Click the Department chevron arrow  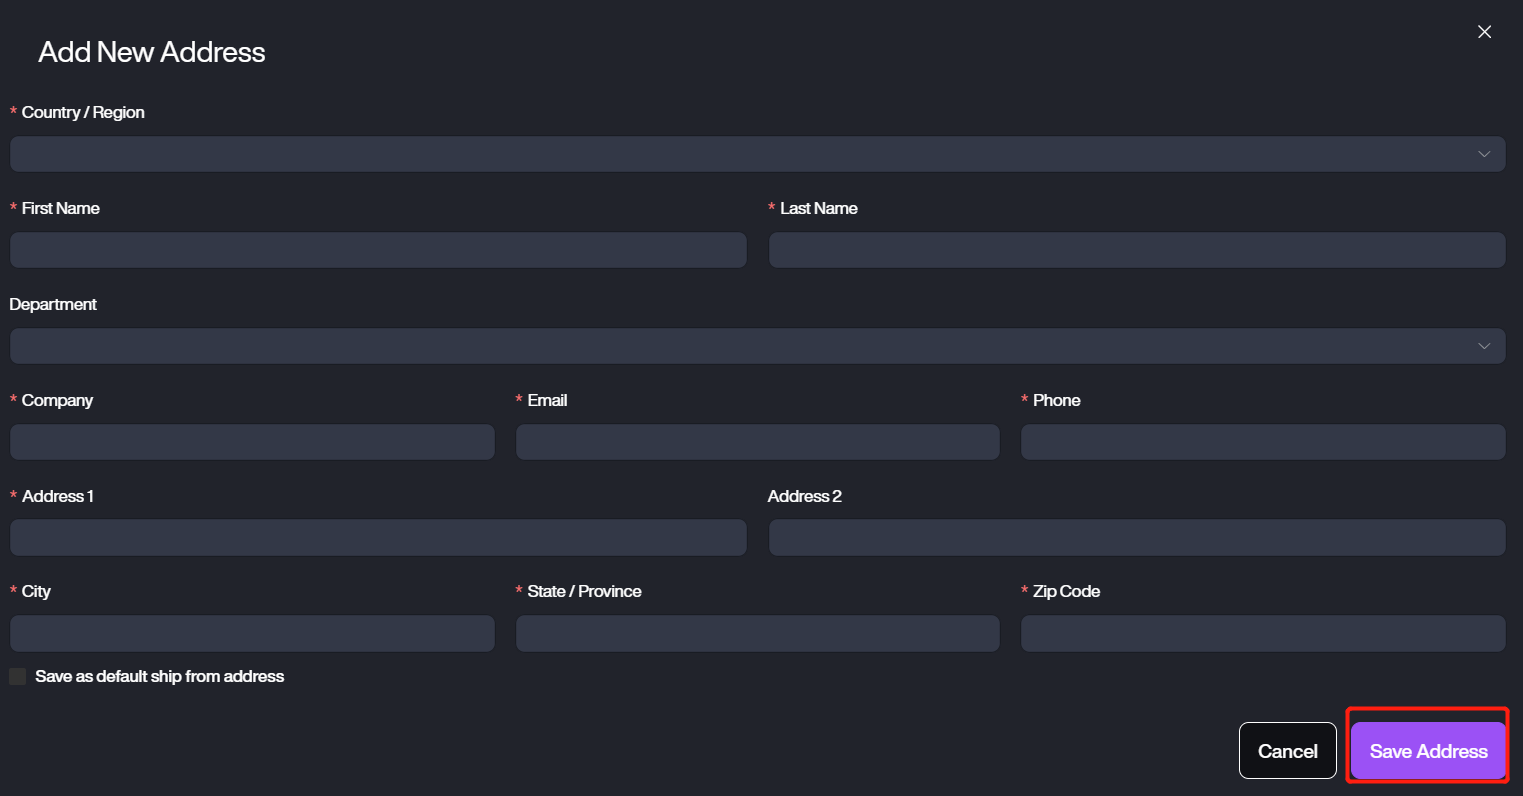pyautogui.click(x=1484, y=346)
